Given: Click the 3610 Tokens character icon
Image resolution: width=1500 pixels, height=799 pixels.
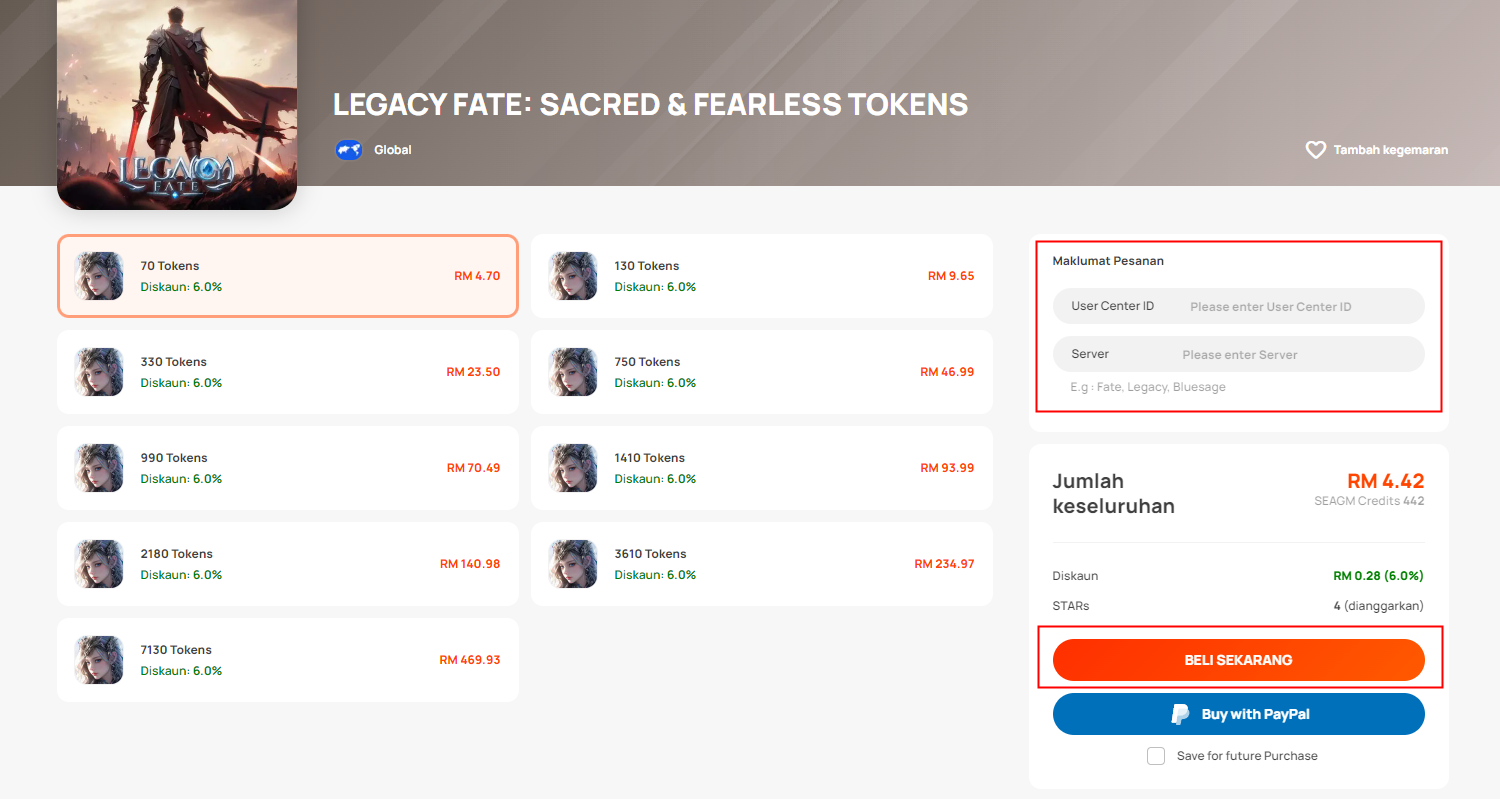Looking at the screenshot, I should 573,564.
